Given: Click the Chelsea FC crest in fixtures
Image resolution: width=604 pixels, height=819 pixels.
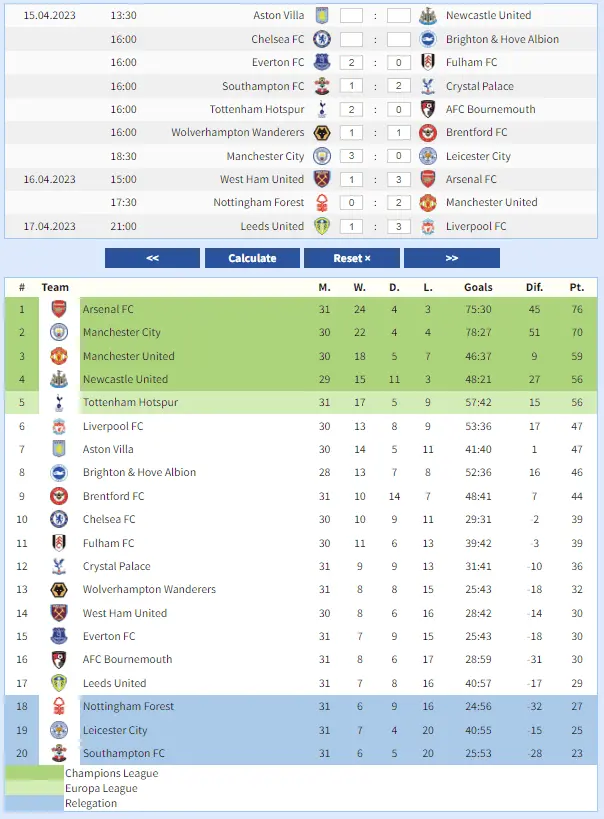Looking at the screenshot, I should pos(322,39).
